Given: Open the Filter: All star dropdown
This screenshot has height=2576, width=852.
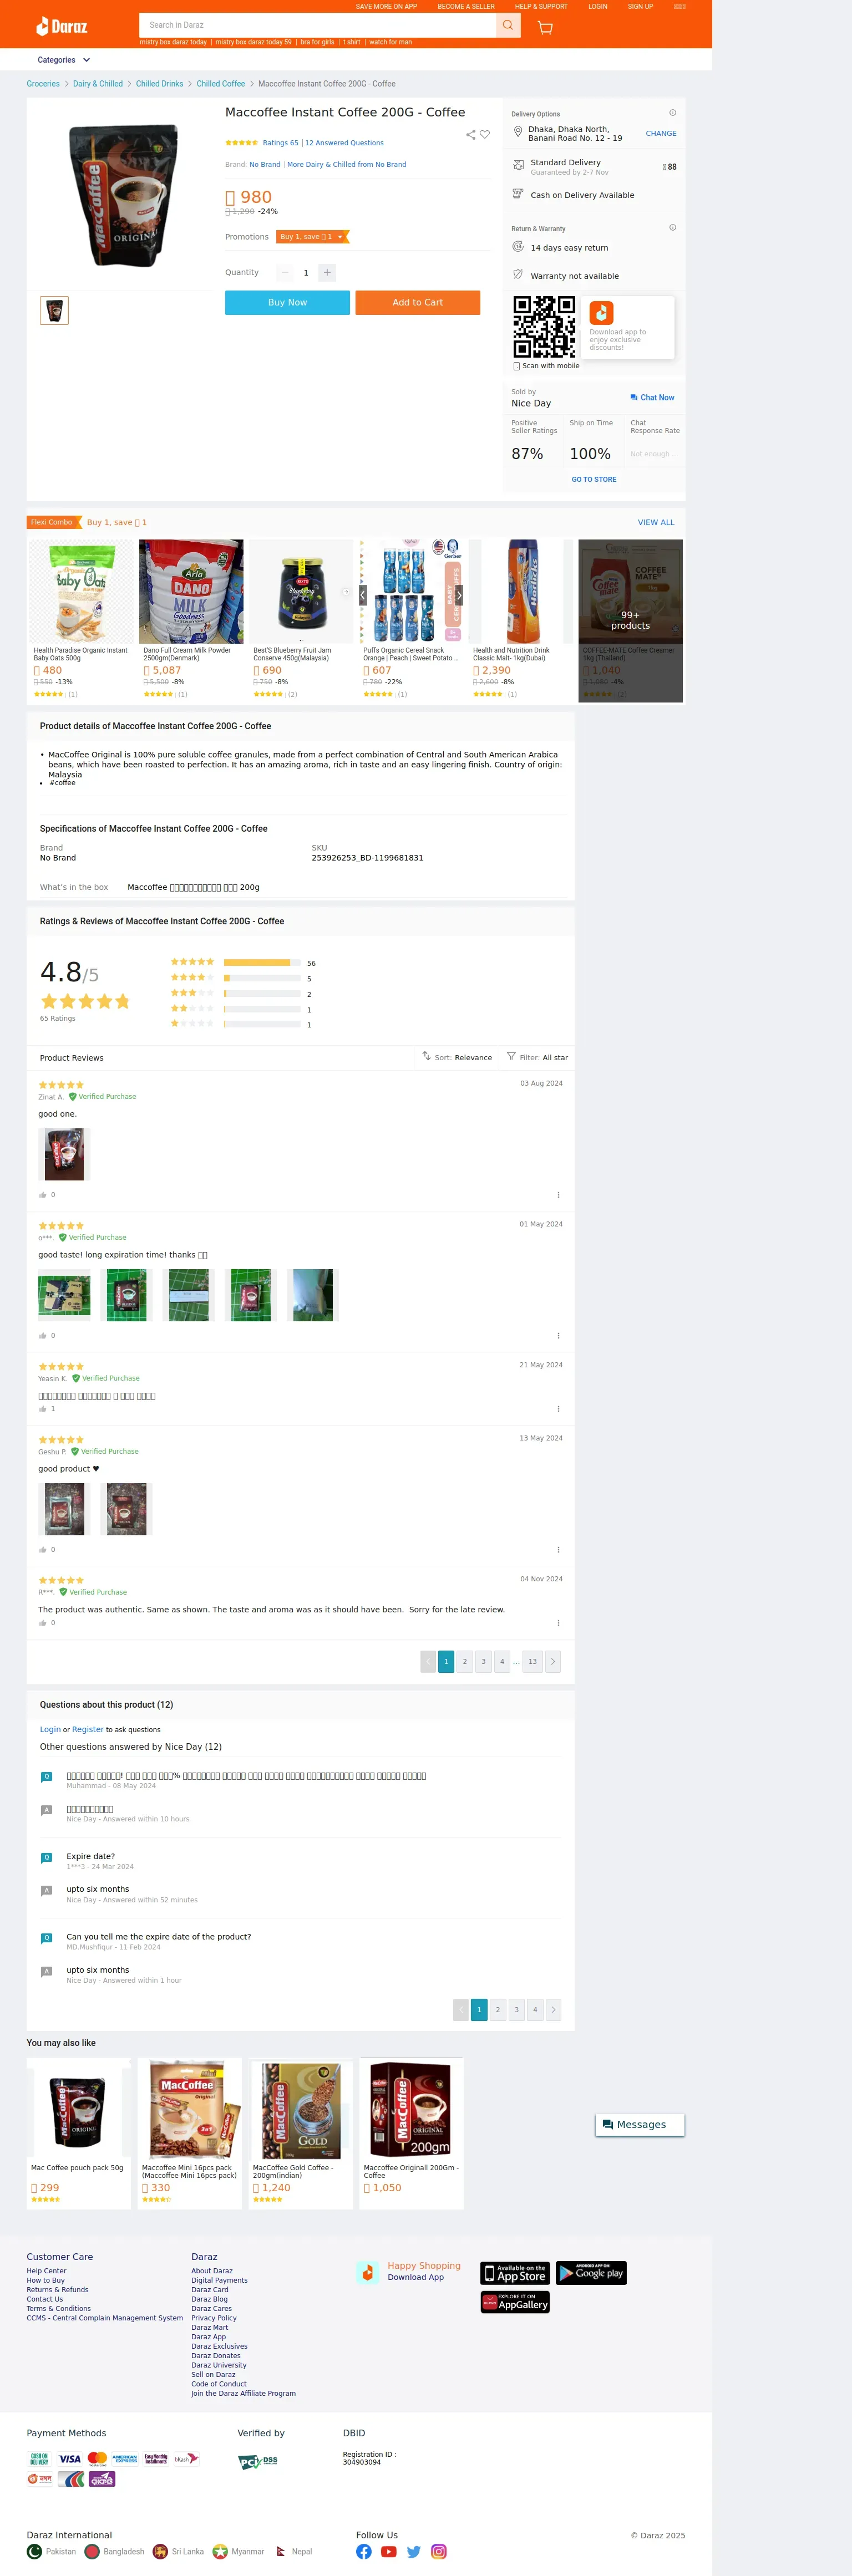Looking at the screenshot, I should click(x=537, y=1057).
